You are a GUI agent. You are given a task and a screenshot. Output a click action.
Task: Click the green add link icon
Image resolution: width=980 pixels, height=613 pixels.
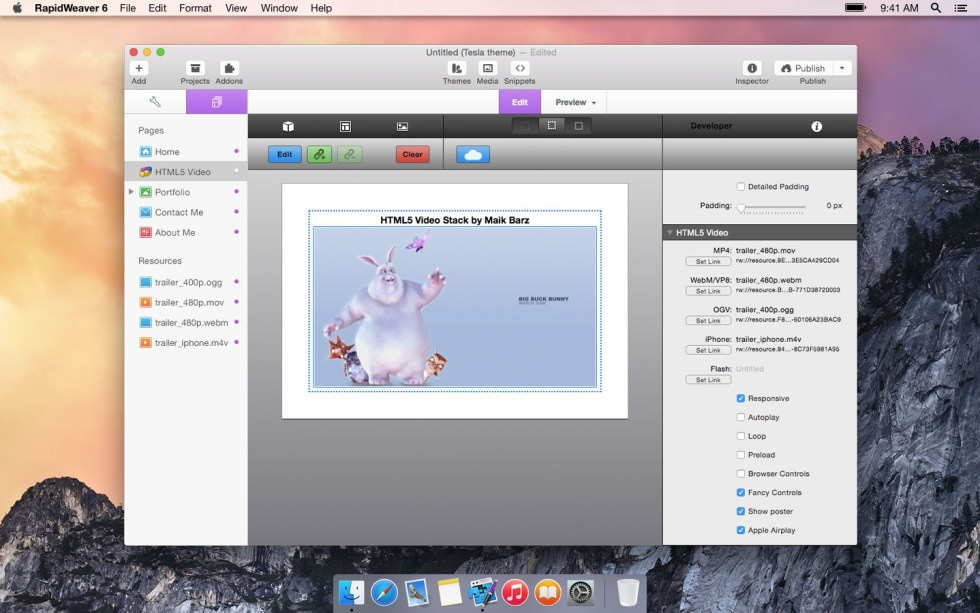(x=319, y=154)
